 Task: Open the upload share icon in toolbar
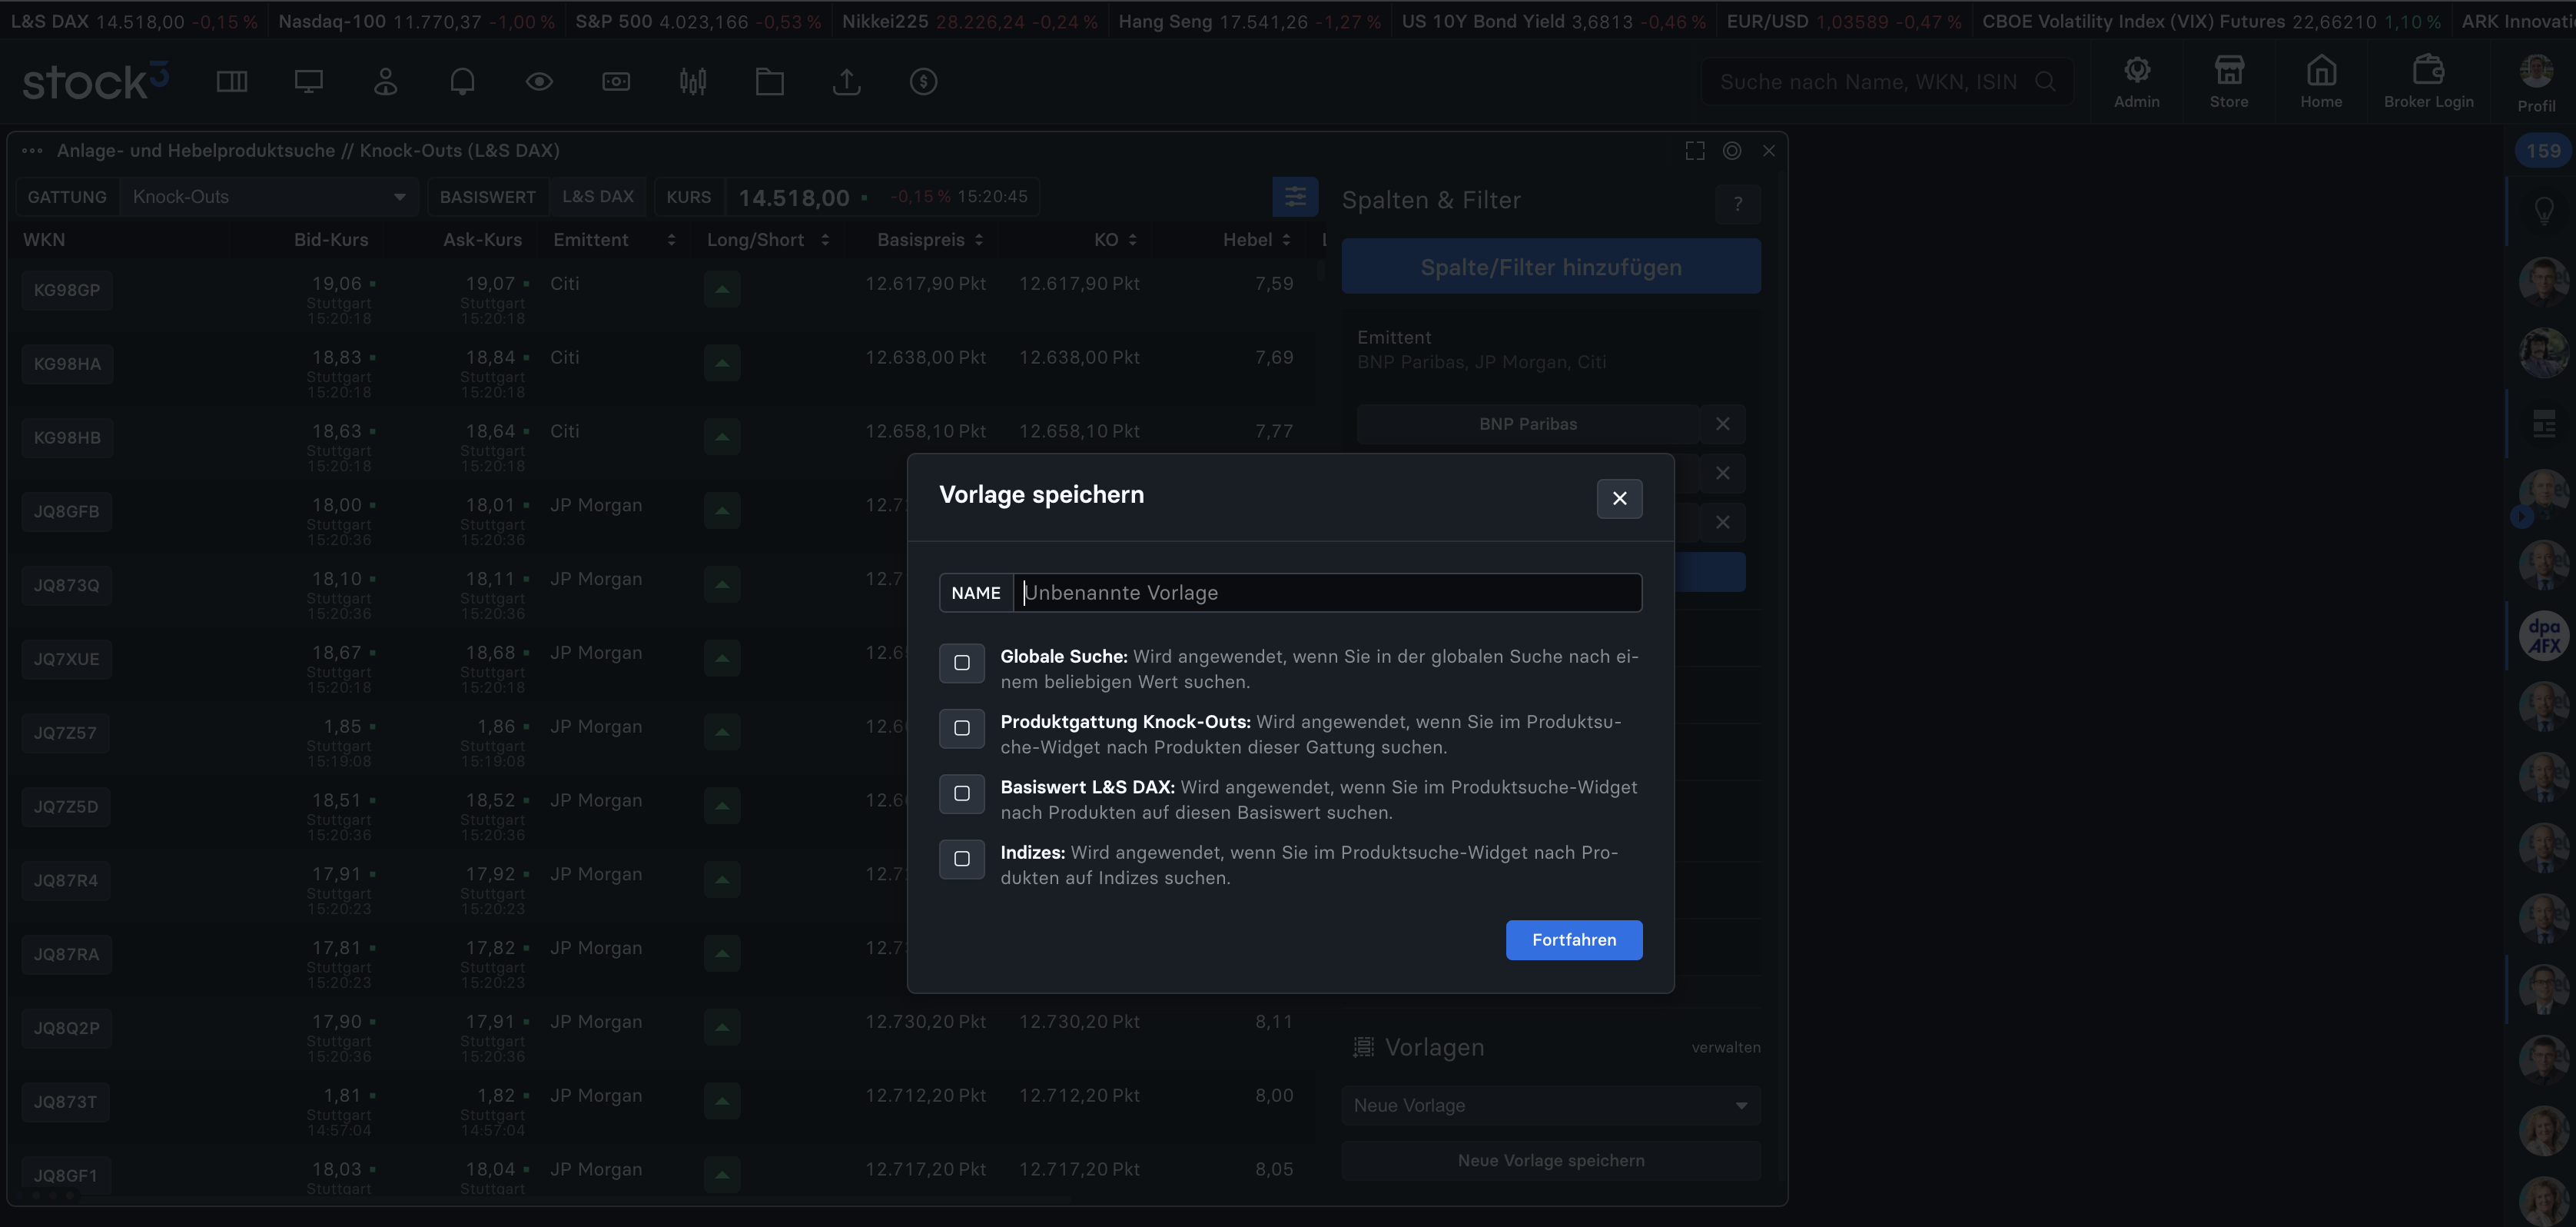point(847,82)
